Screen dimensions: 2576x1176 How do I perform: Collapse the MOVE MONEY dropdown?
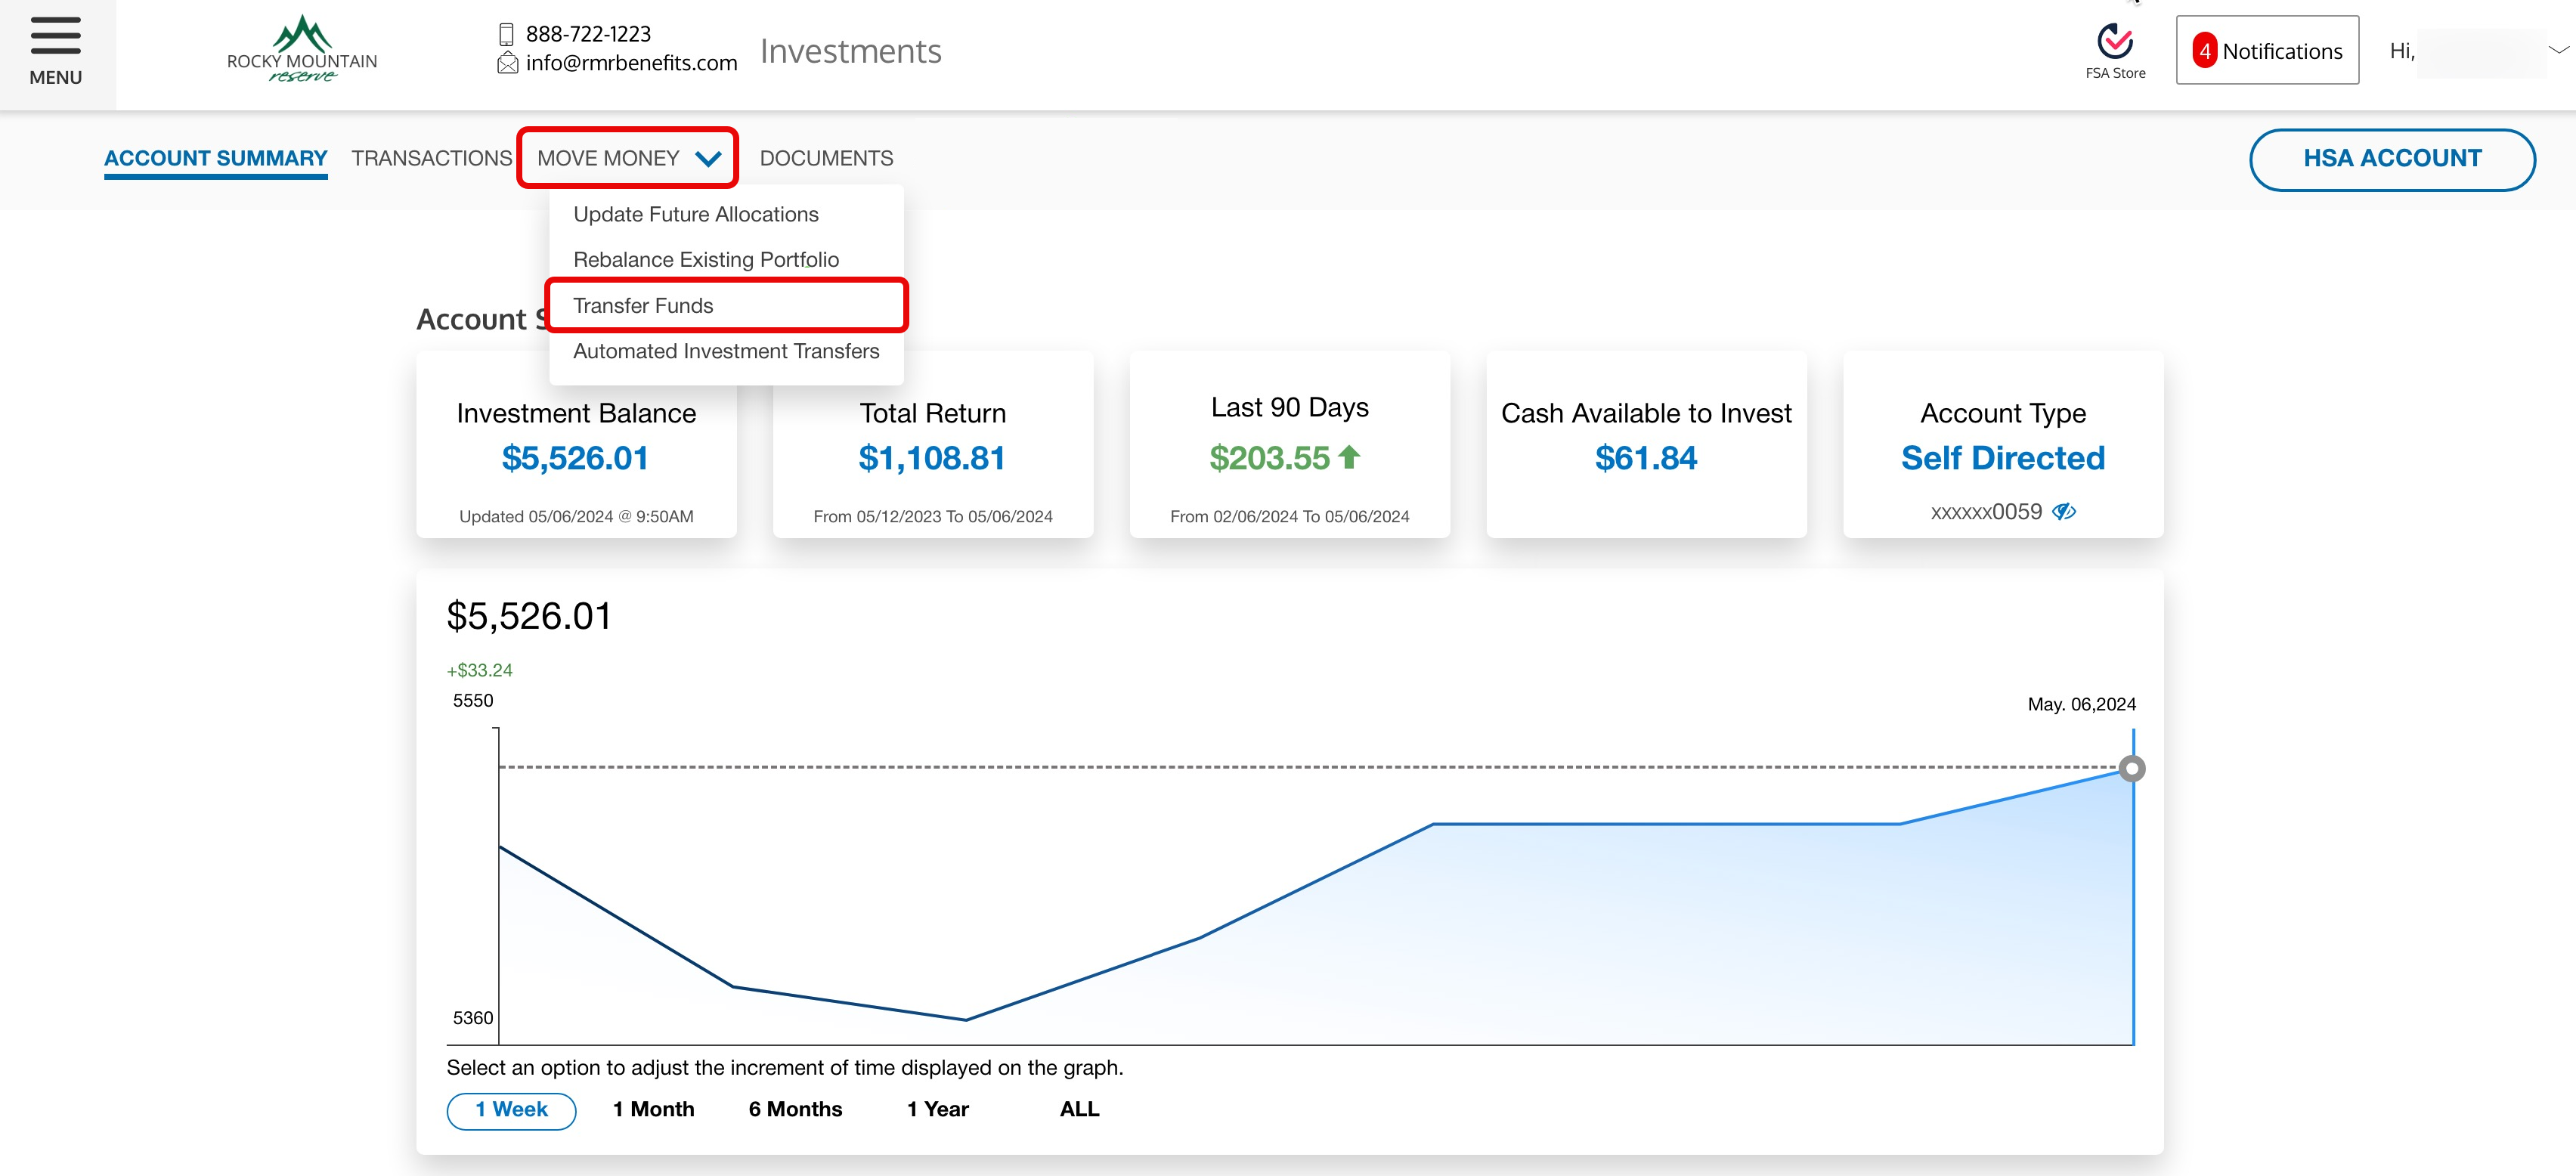[628, 158]
